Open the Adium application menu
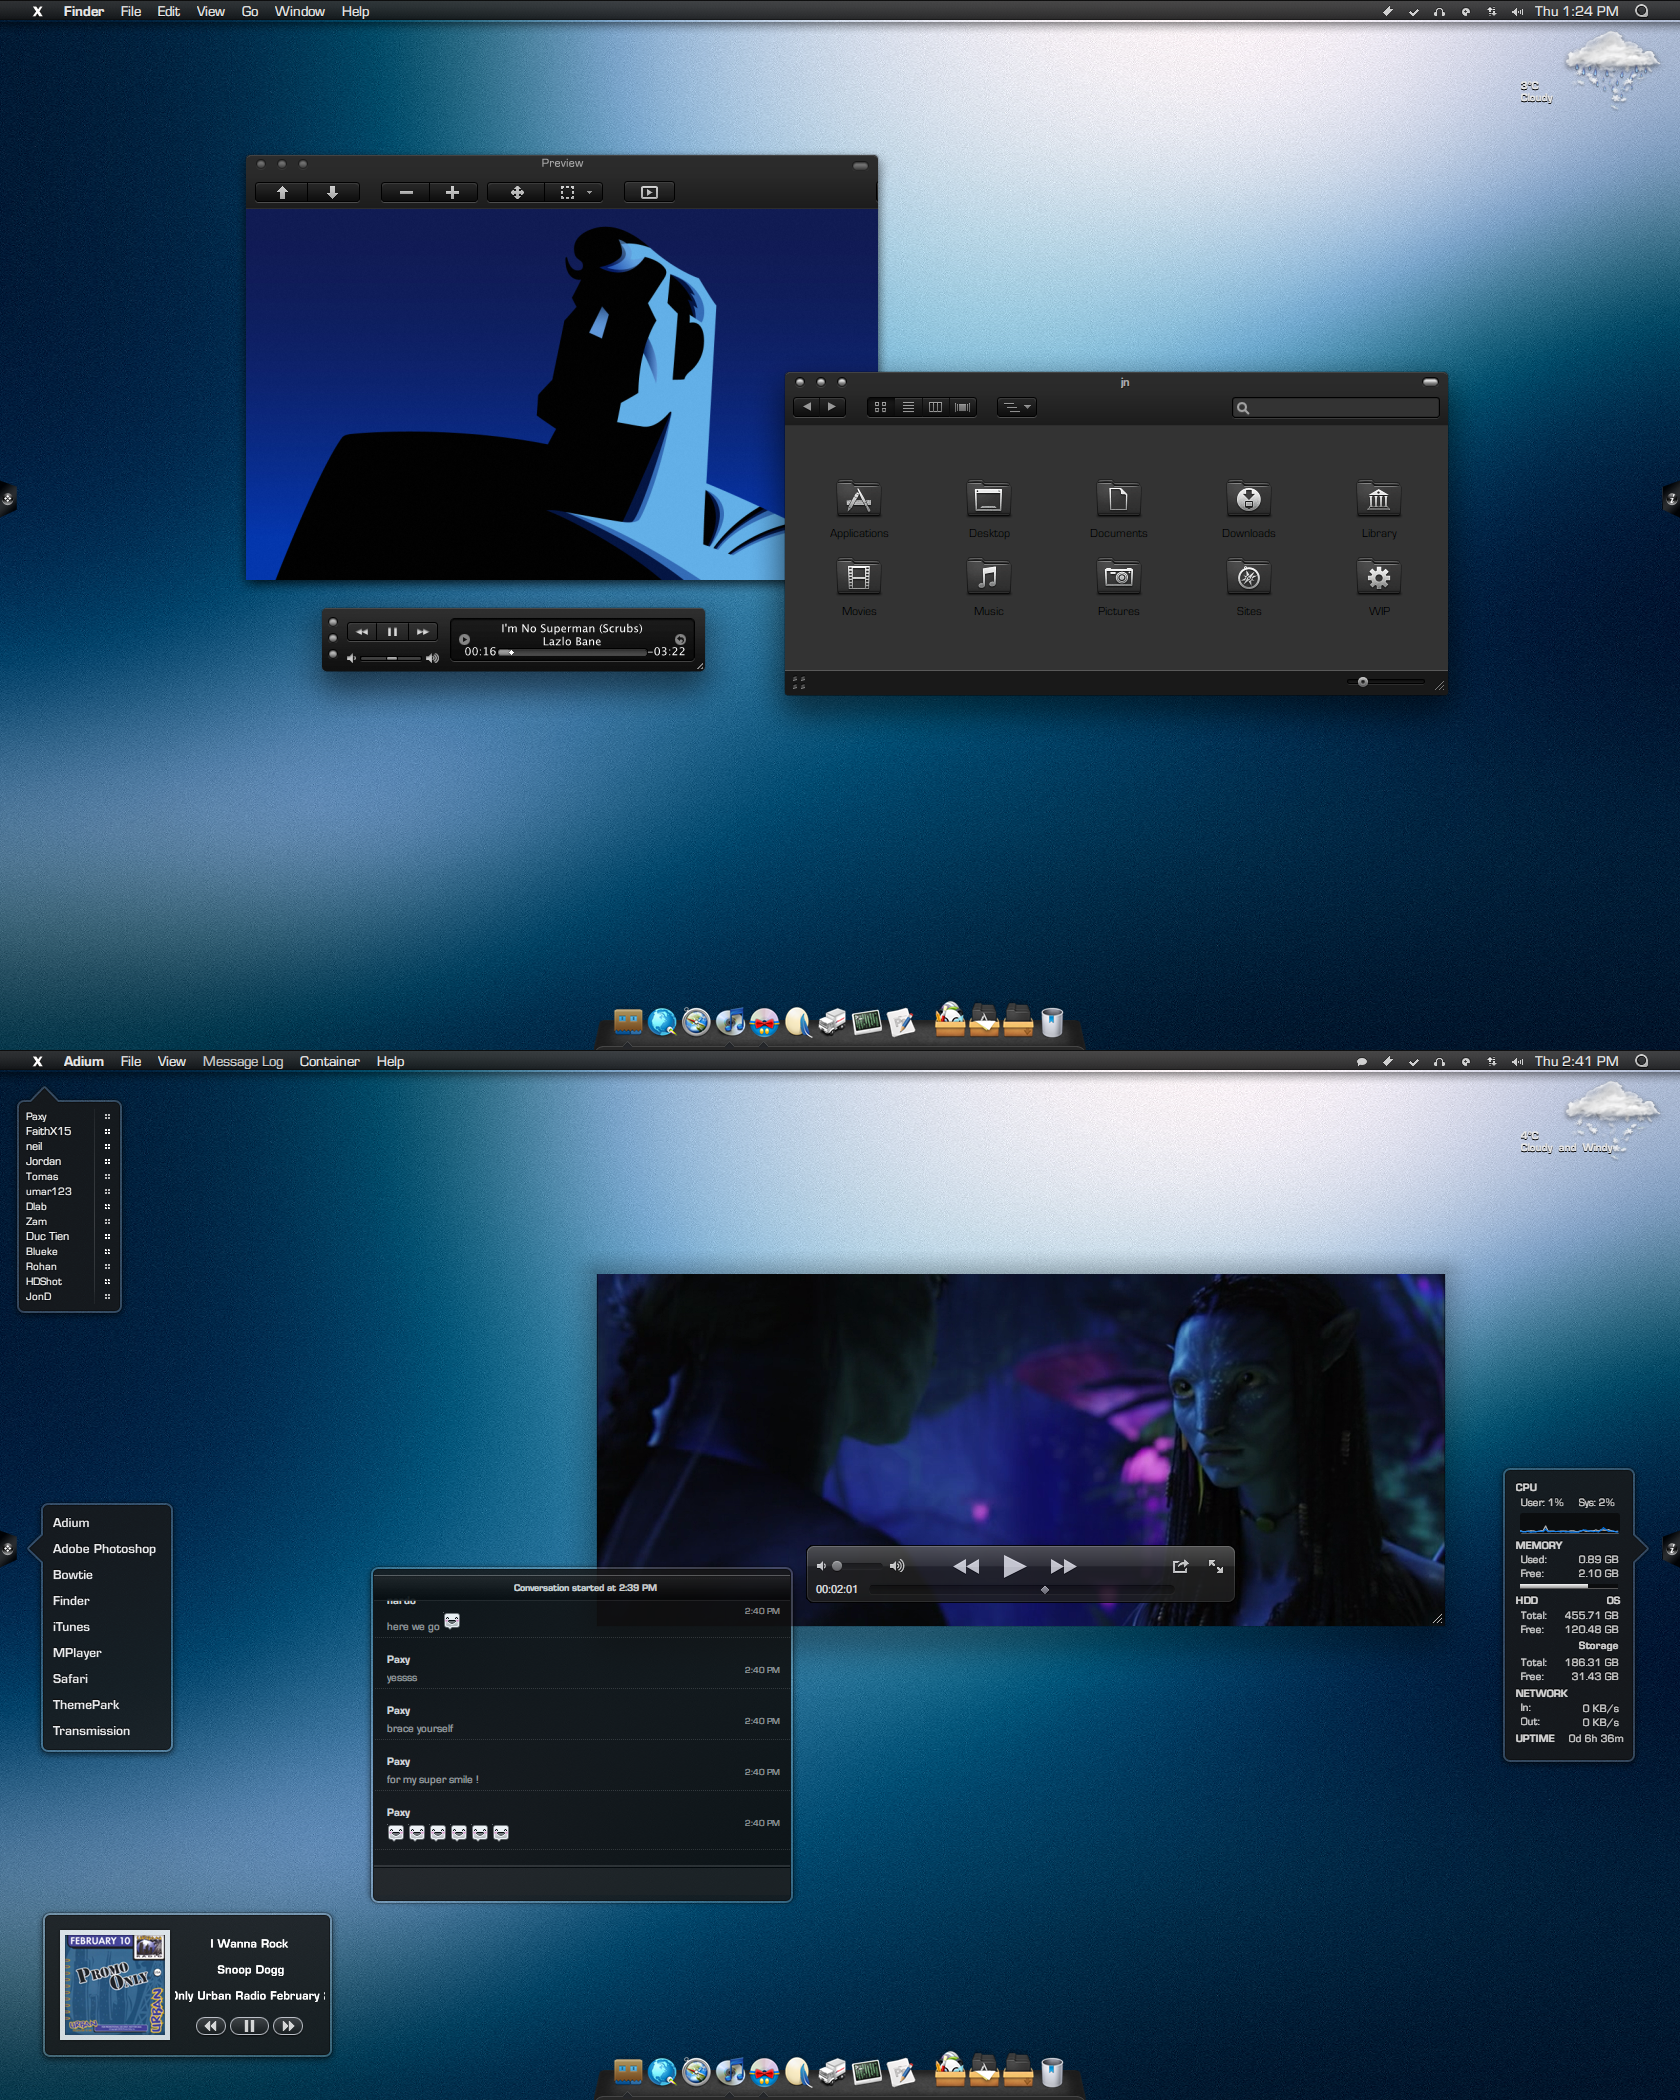The width and height of the screenshot is (1680, 2100). click(84, 1061)
